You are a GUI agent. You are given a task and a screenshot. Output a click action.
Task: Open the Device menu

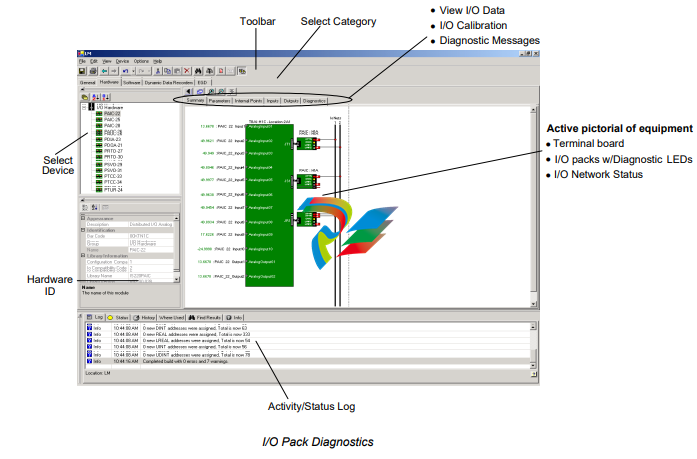tap(122, 61)
